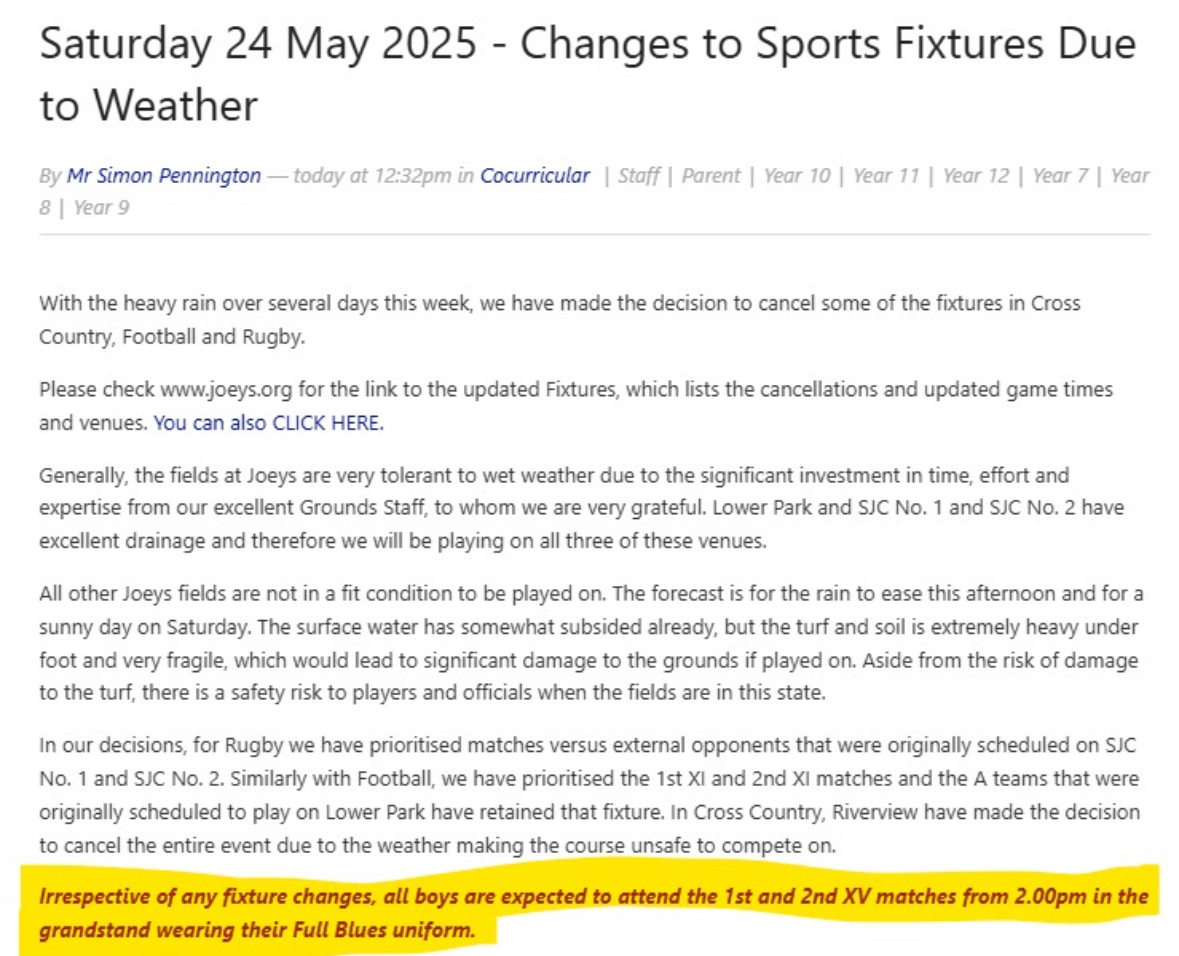Screen dimensions: 1179x956
Task: Click the 'today at 12:32pm' timestamp
Action: (372, 175)
